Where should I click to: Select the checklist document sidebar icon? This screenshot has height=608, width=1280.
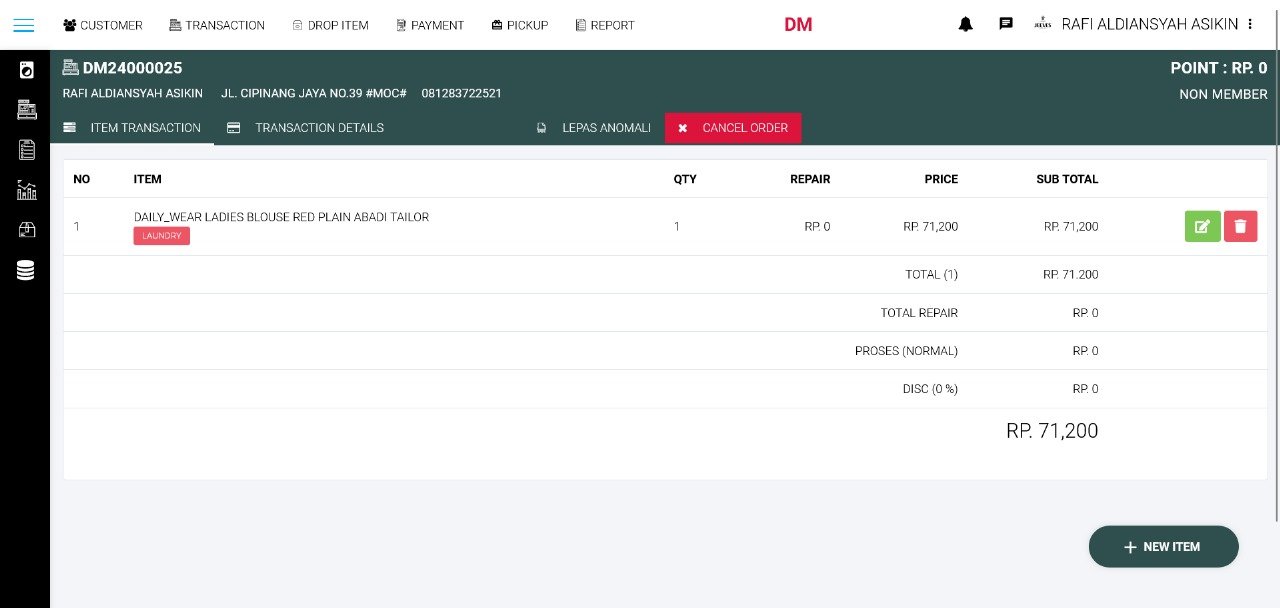[26, 150]
